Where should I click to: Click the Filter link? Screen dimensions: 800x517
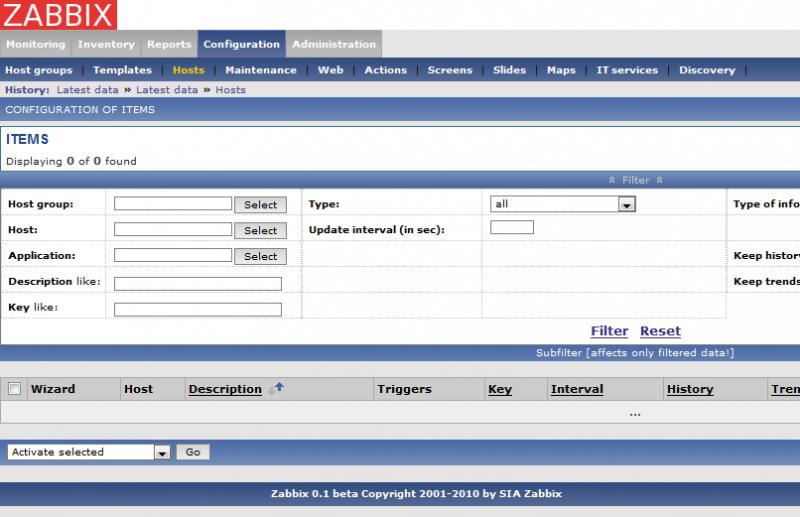click(609, 331)
